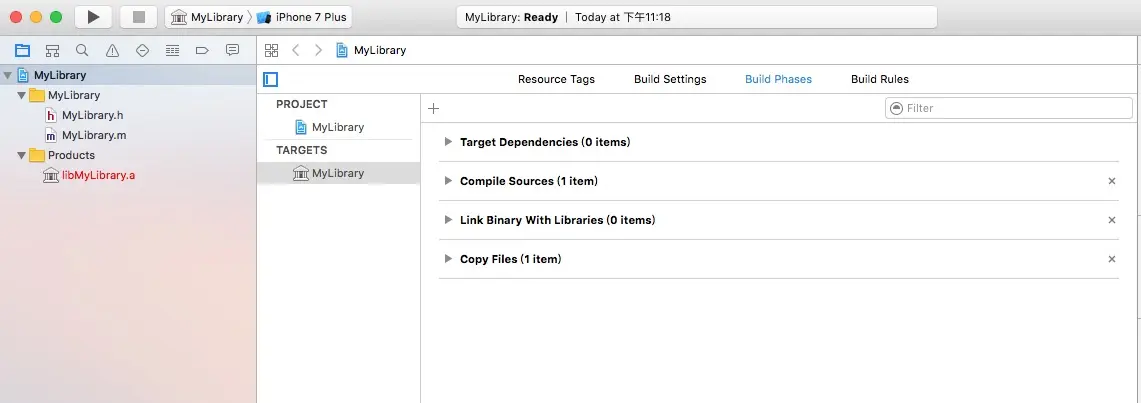This screenshot has height=403, width=1141.
Task: Click Target Dependencies (0 items) title
Action: click(x=545, y=142)
